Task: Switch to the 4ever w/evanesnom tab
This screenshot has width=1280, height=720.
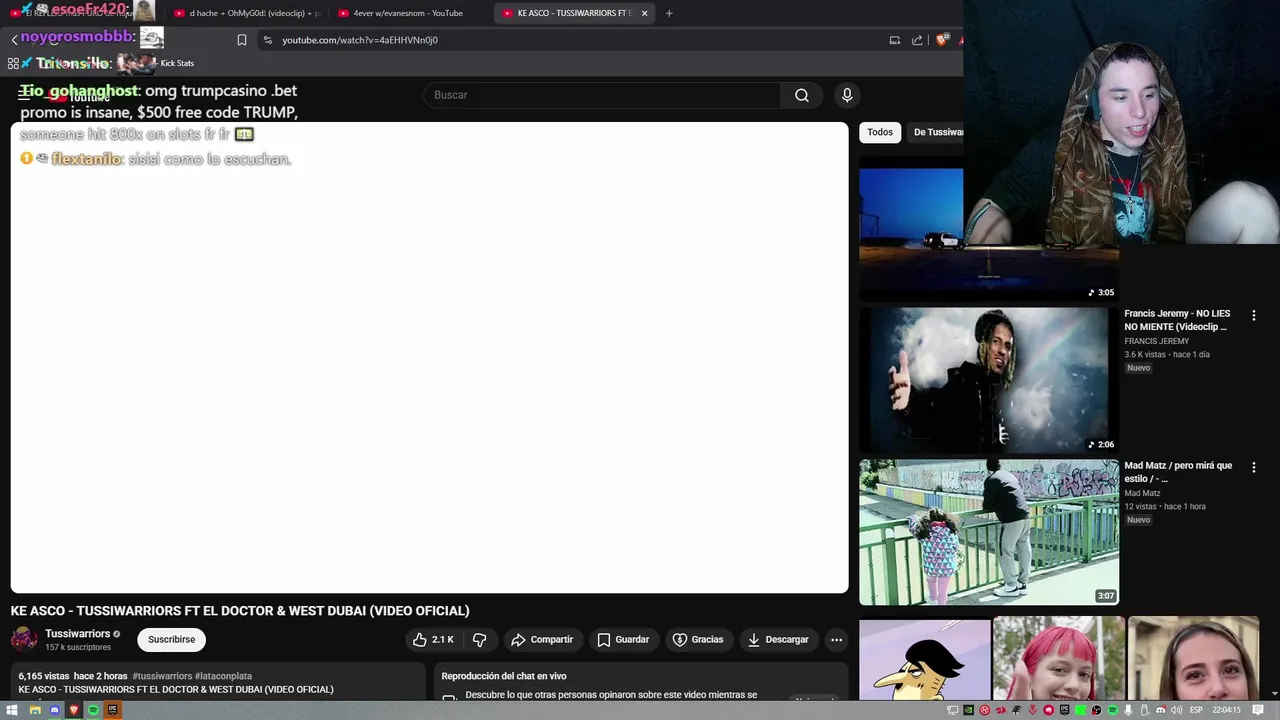Action: coord(408,13)
